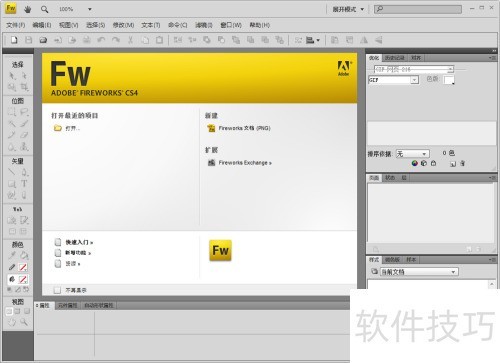
Task: Select the Crop tool
Action: 24,87
